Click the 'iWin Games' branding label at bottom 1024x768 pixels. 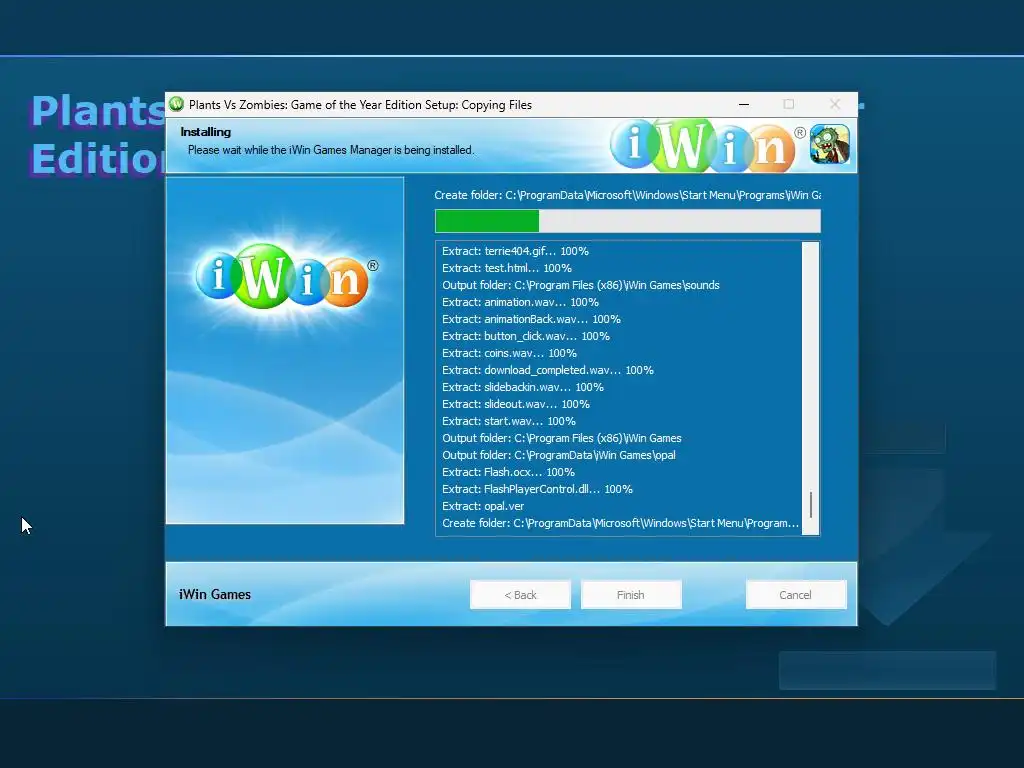tap(215, 594)
